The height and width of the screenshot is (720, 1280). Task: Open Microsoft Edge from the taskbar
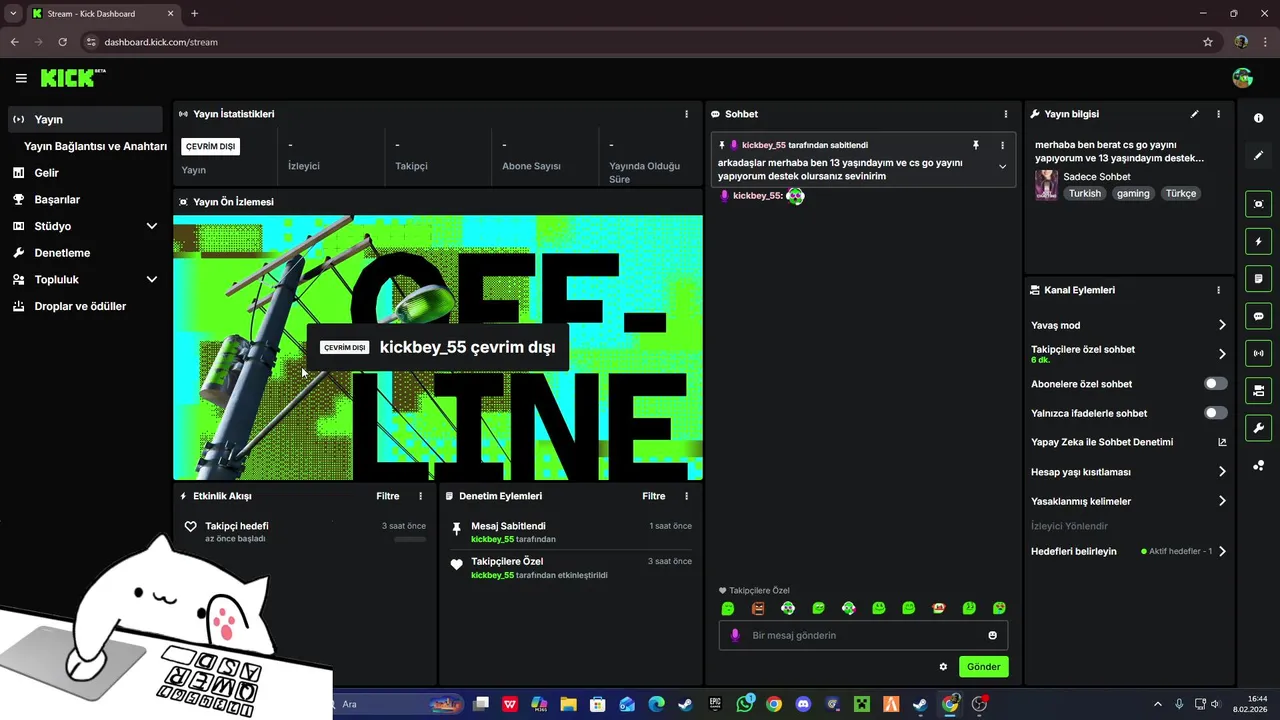click(656, 704)
